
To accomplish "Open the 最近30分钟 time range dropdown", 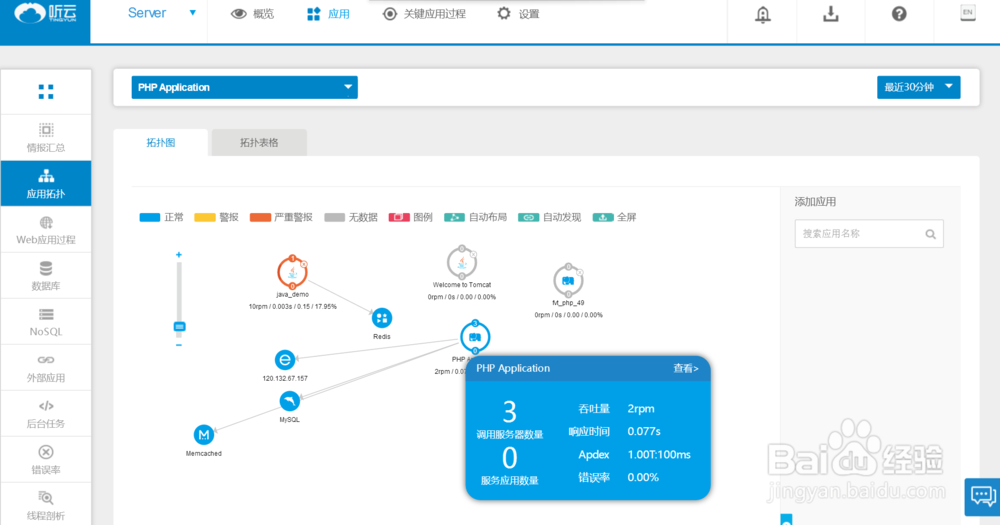I will [918, 87].
